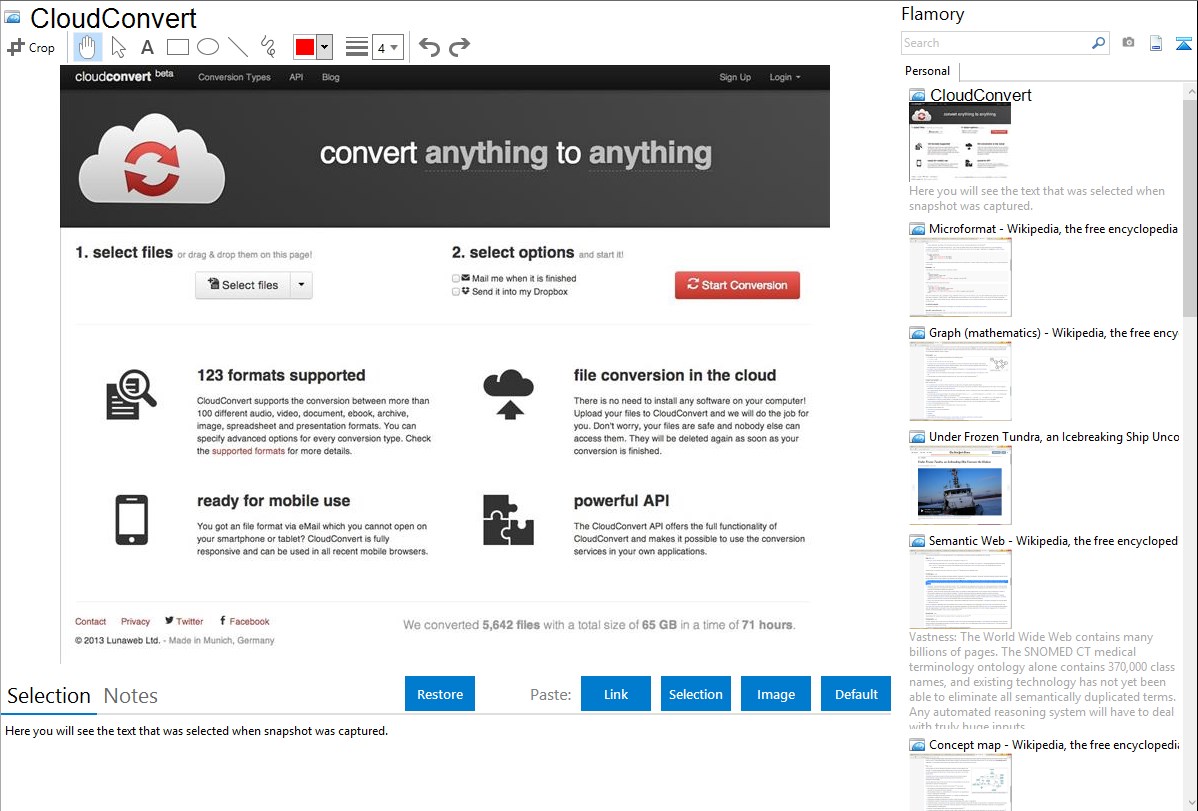Open the Under Frozen Tundra ship thumbnail
This screenshot has height=811, width=1198.
960,485
